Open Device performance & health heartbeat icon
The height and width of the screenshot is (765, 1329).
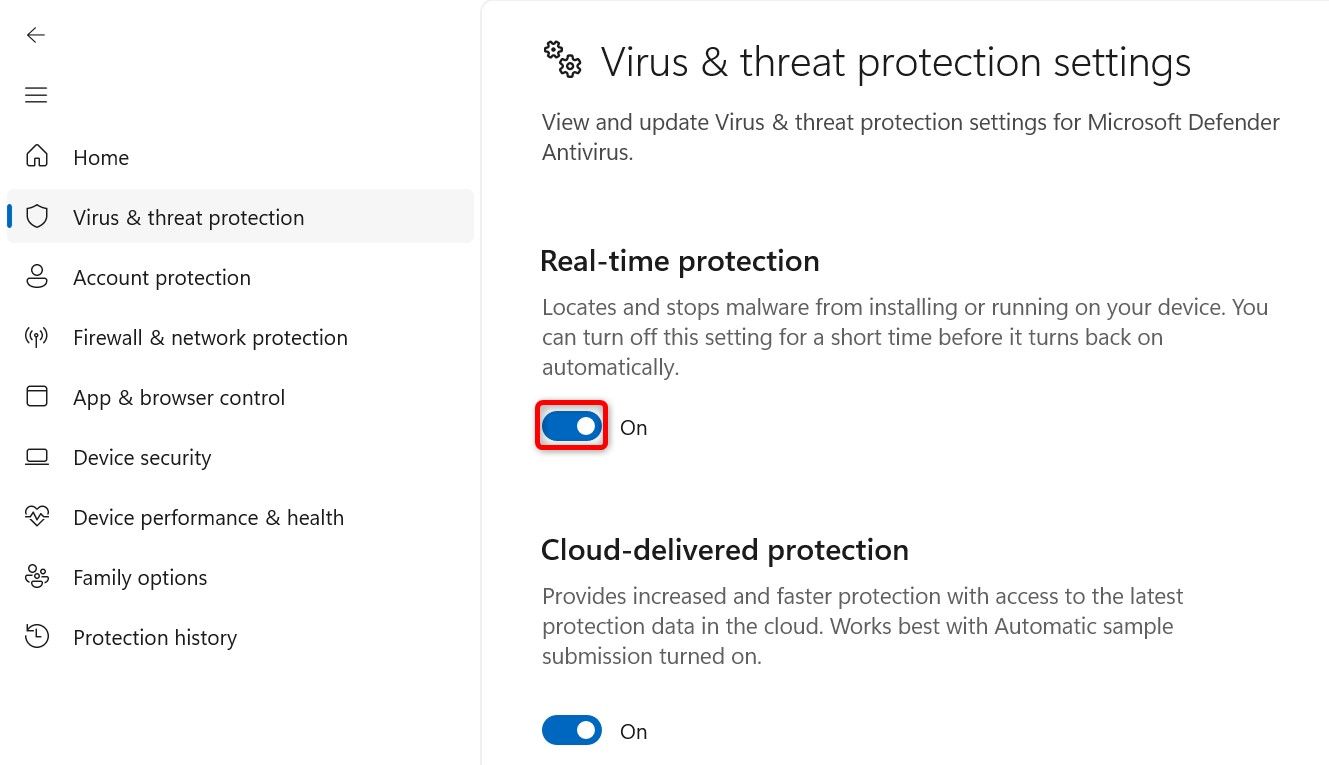(36, 517)
